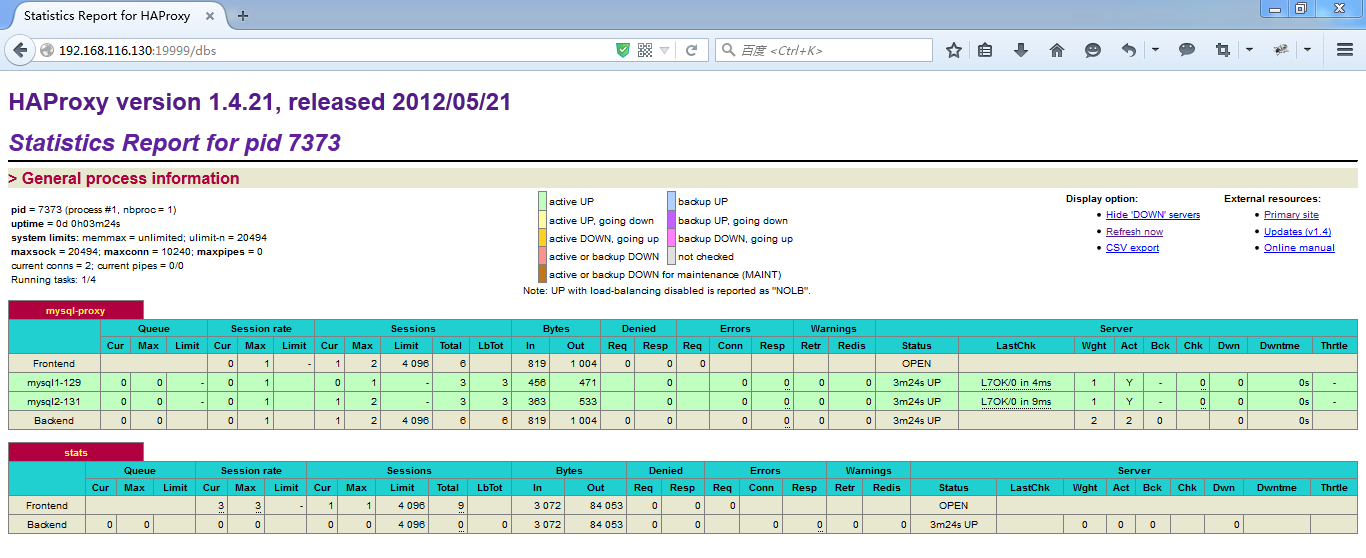Click the browser back arrow button
Viewport: 1366px width, 558px height.
pyautogui.click(x=20, y=50)
